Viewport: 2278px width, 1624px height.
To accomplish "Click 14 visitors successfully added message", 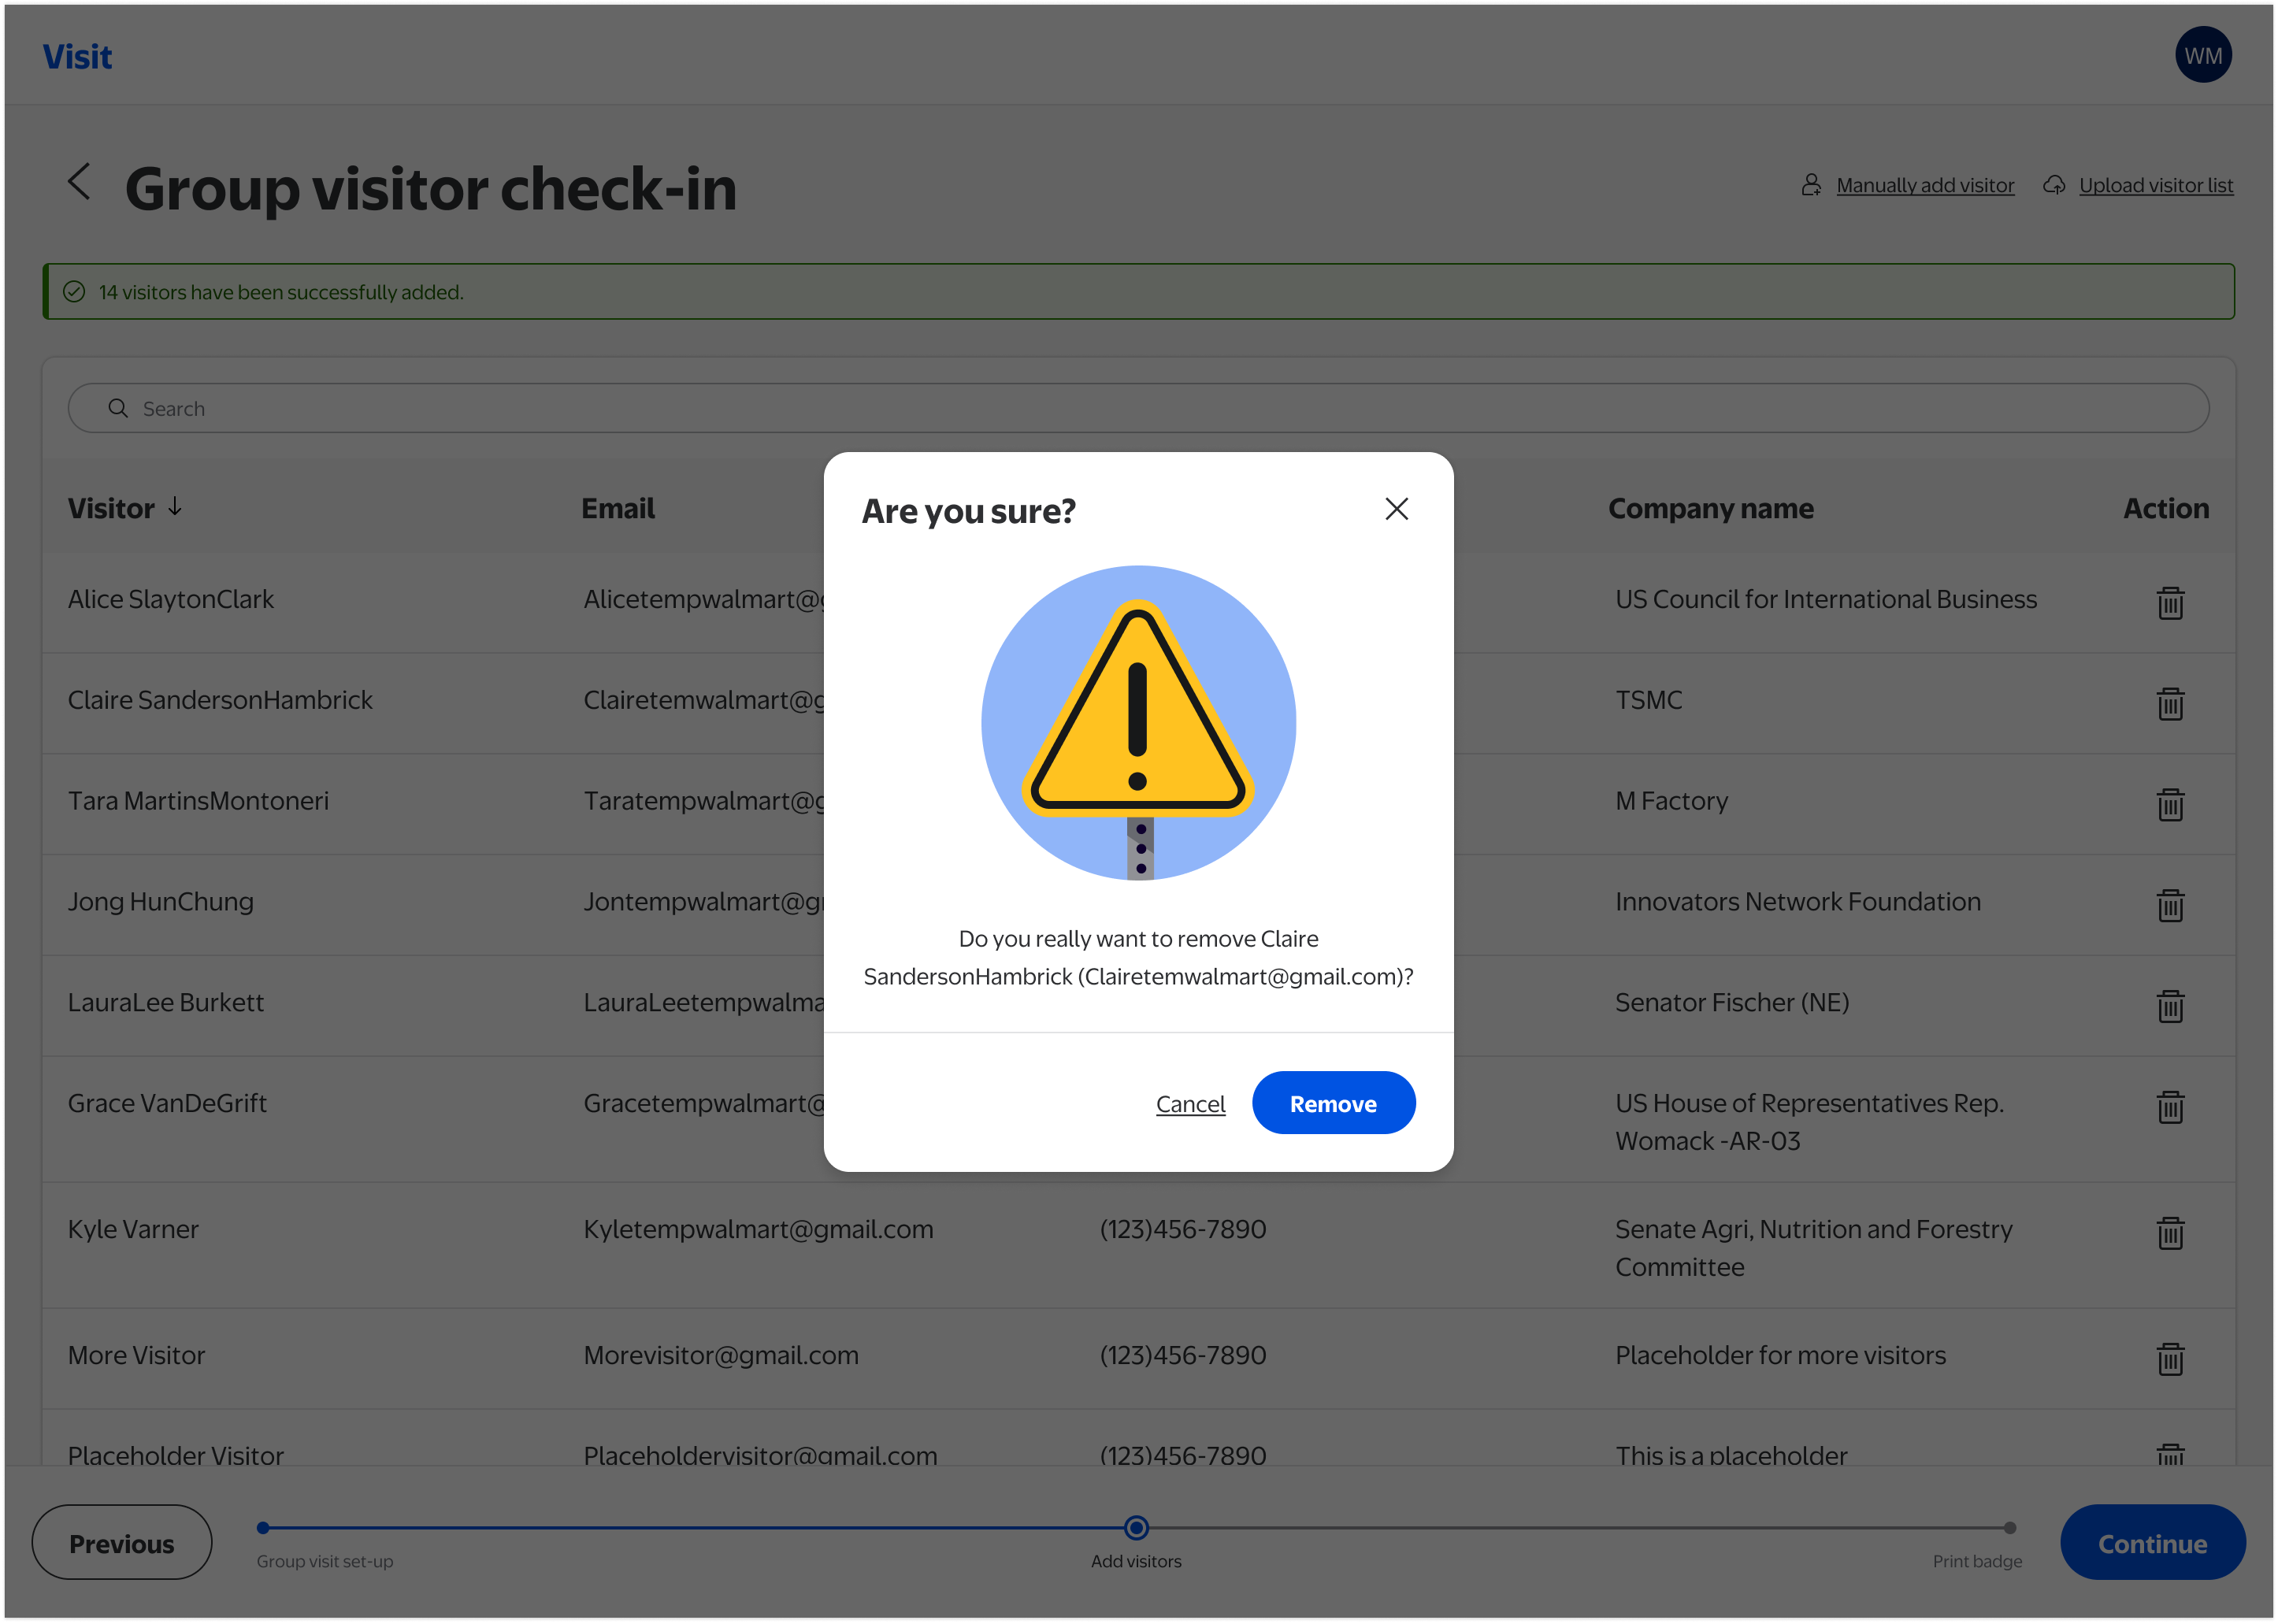I will coord(281,292).
